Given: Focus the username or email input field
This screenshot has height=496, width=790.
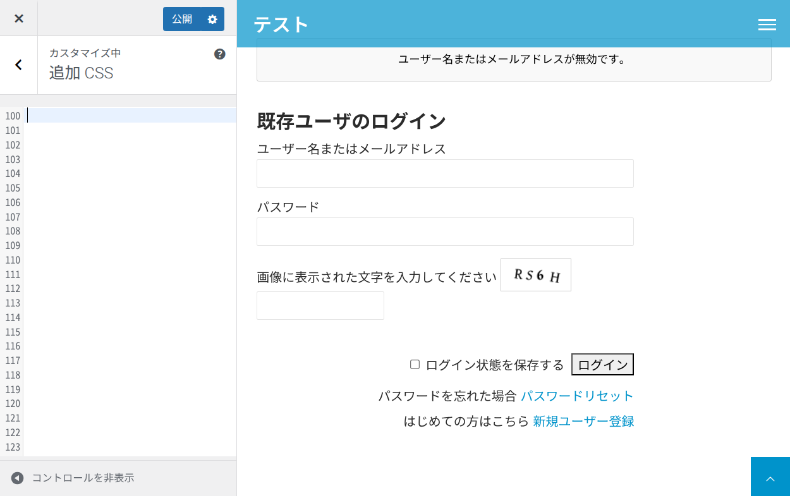Looking at the screenshot, I should tap(445, 173).
